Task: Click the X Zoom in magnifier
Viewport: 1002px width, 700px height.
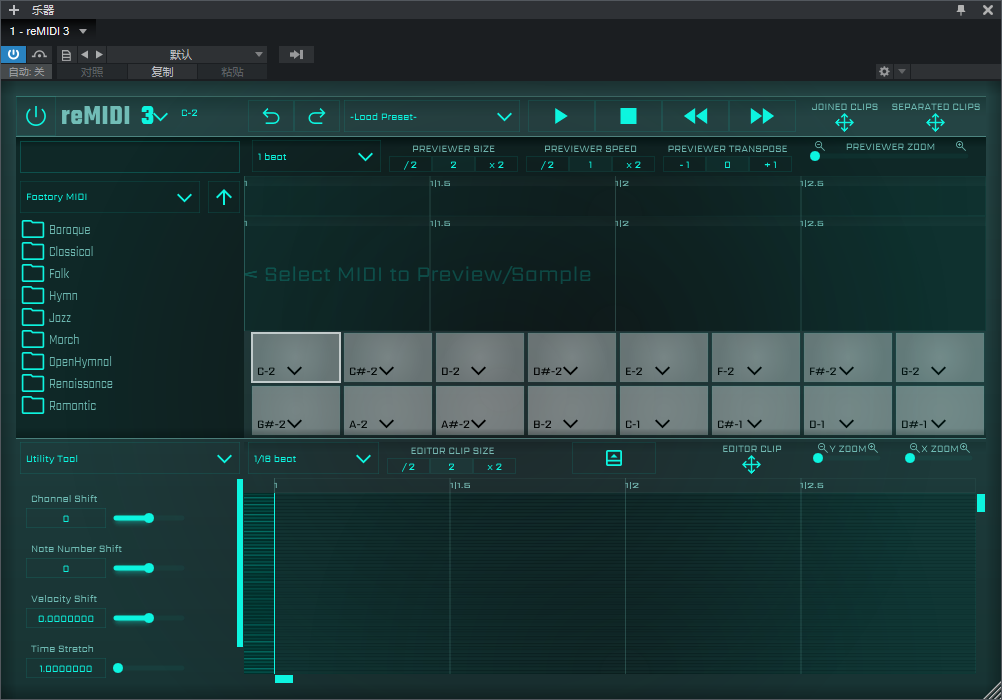Action: pyautogui.click(x=965, y=447)
